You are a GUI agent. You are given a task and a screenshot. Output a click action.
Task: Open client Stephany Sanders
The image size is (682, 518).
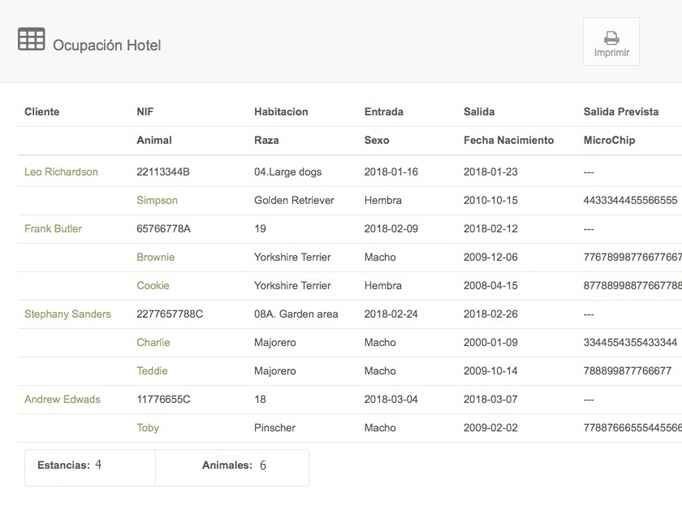[67, 314]
